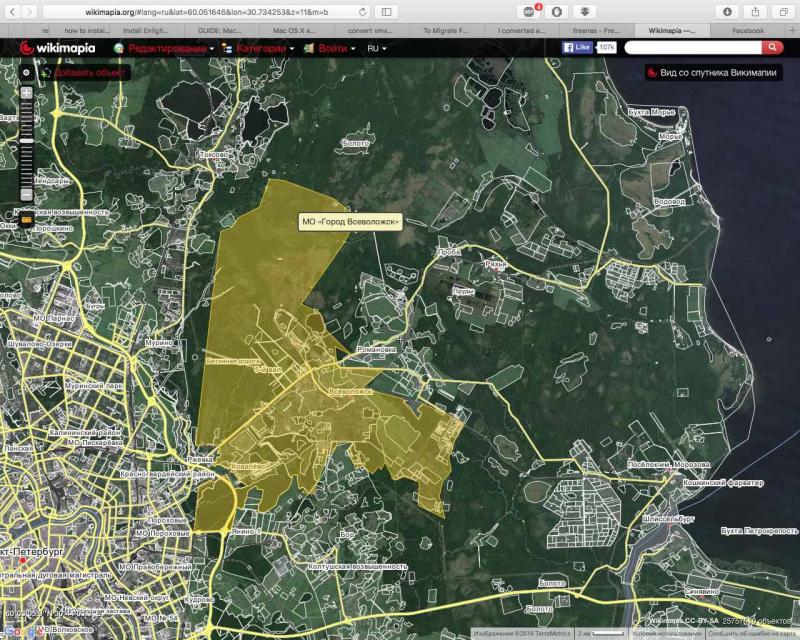Click the Wikimapia search input field
800x640 pixels.
[693, 47]
